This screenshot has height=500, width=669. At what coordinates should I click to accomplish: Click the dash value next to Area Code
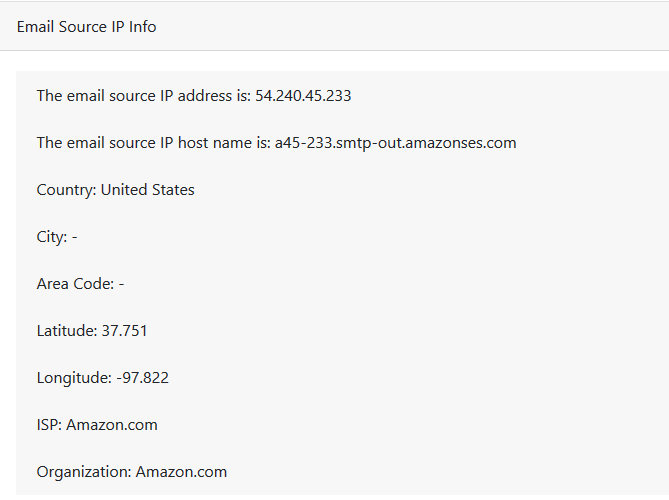[121, 284]
